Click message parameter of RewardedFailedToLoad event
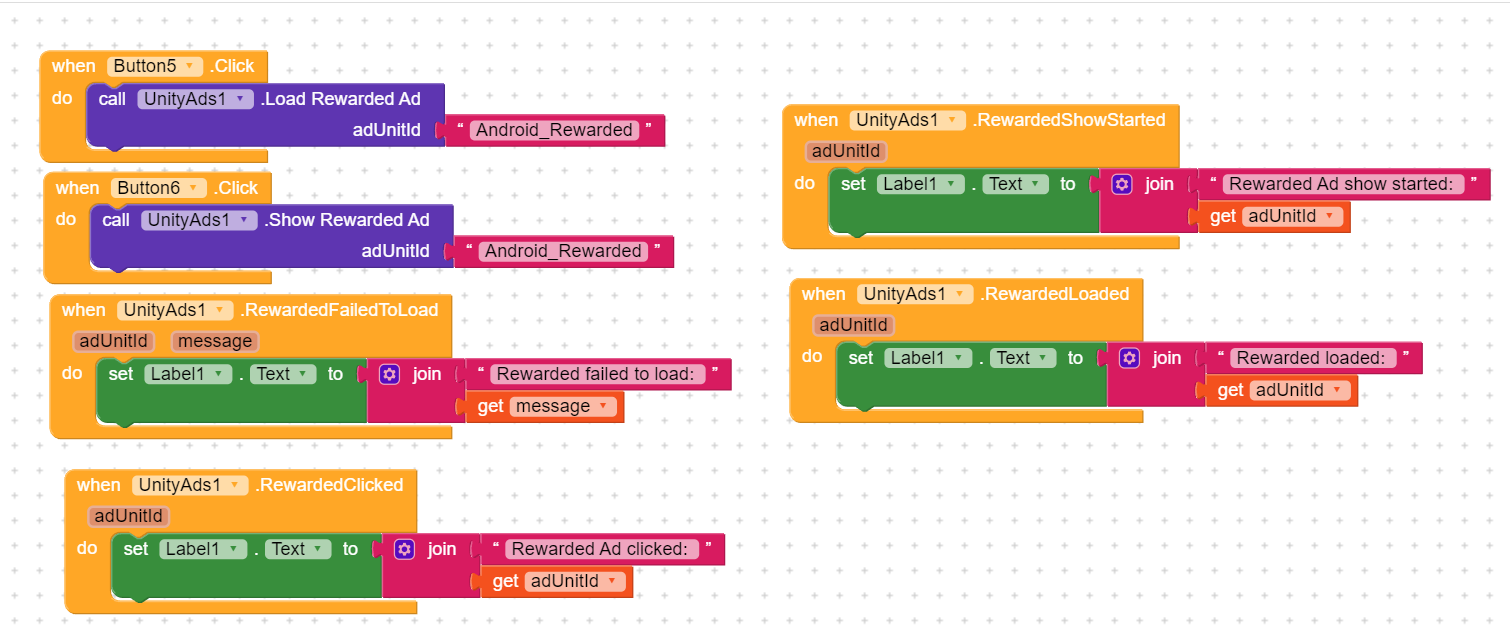Screen dimensions: 1510x633 click(215, 342)
